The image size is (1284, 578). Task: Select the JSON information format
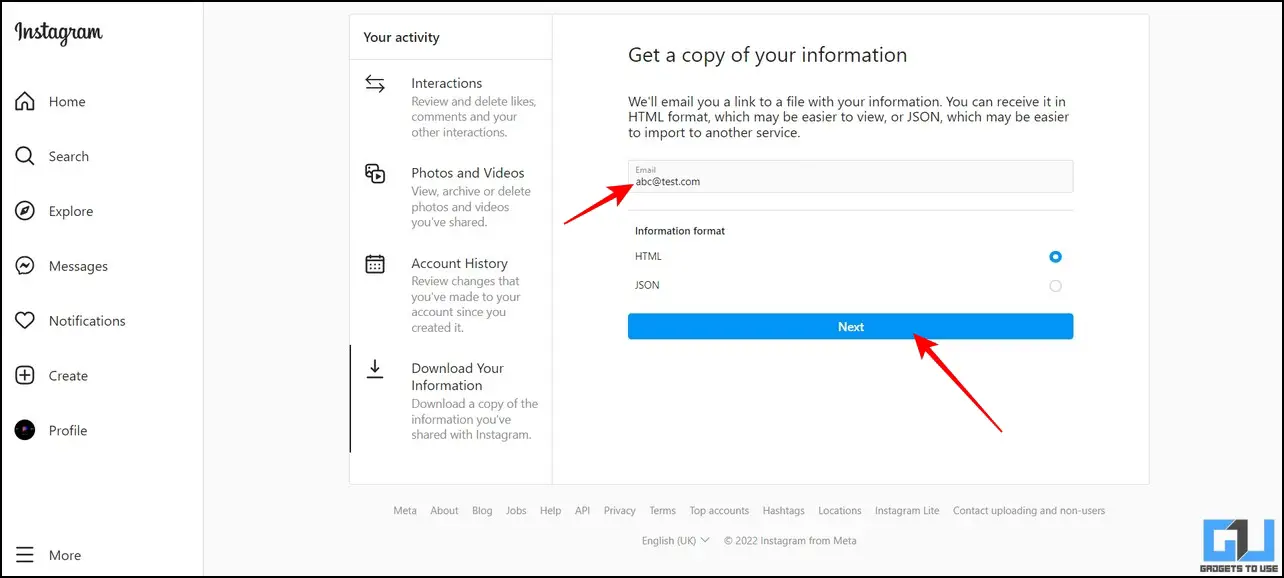(1055, 286)
